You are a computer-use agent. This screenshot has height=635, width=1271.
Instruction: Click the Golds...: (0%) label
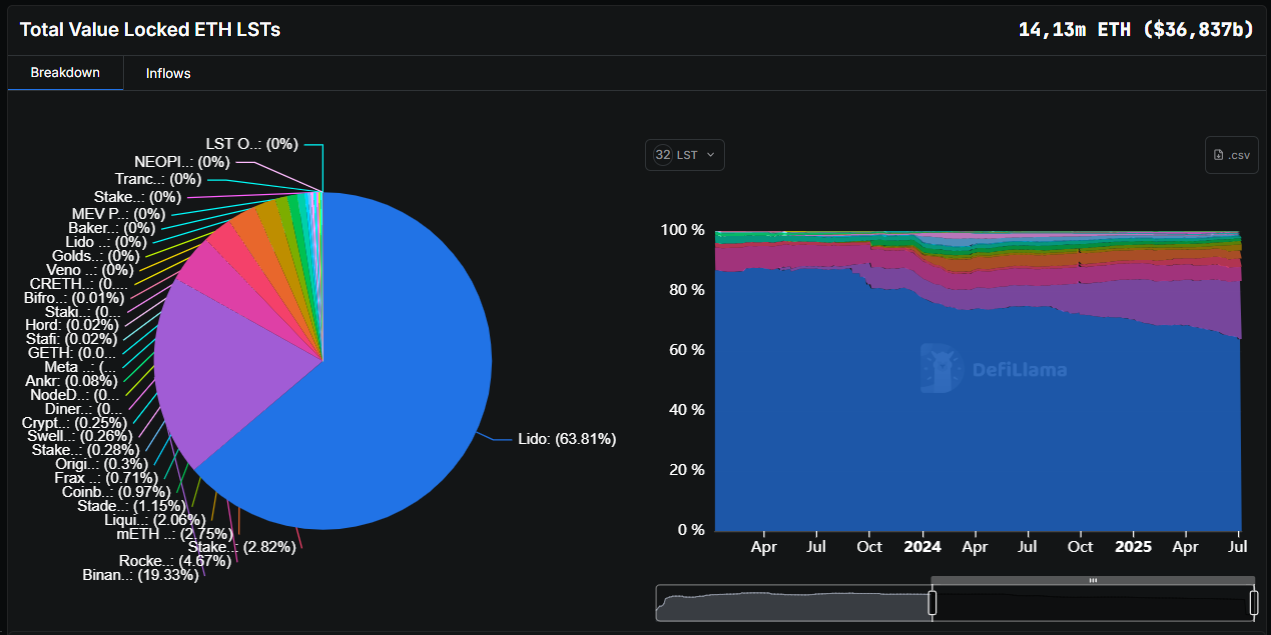point(95,256)
